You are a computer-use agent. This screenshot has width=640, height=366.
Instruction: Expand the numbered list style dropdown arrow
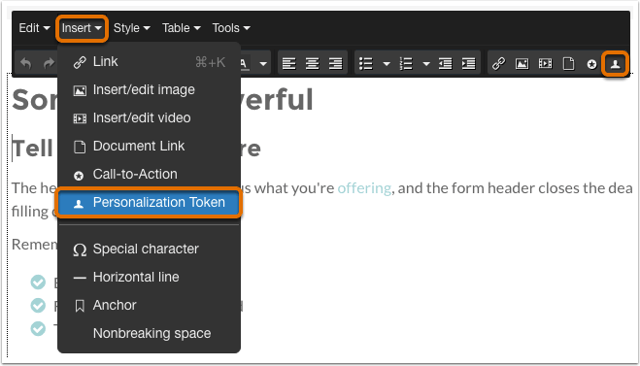426,64
